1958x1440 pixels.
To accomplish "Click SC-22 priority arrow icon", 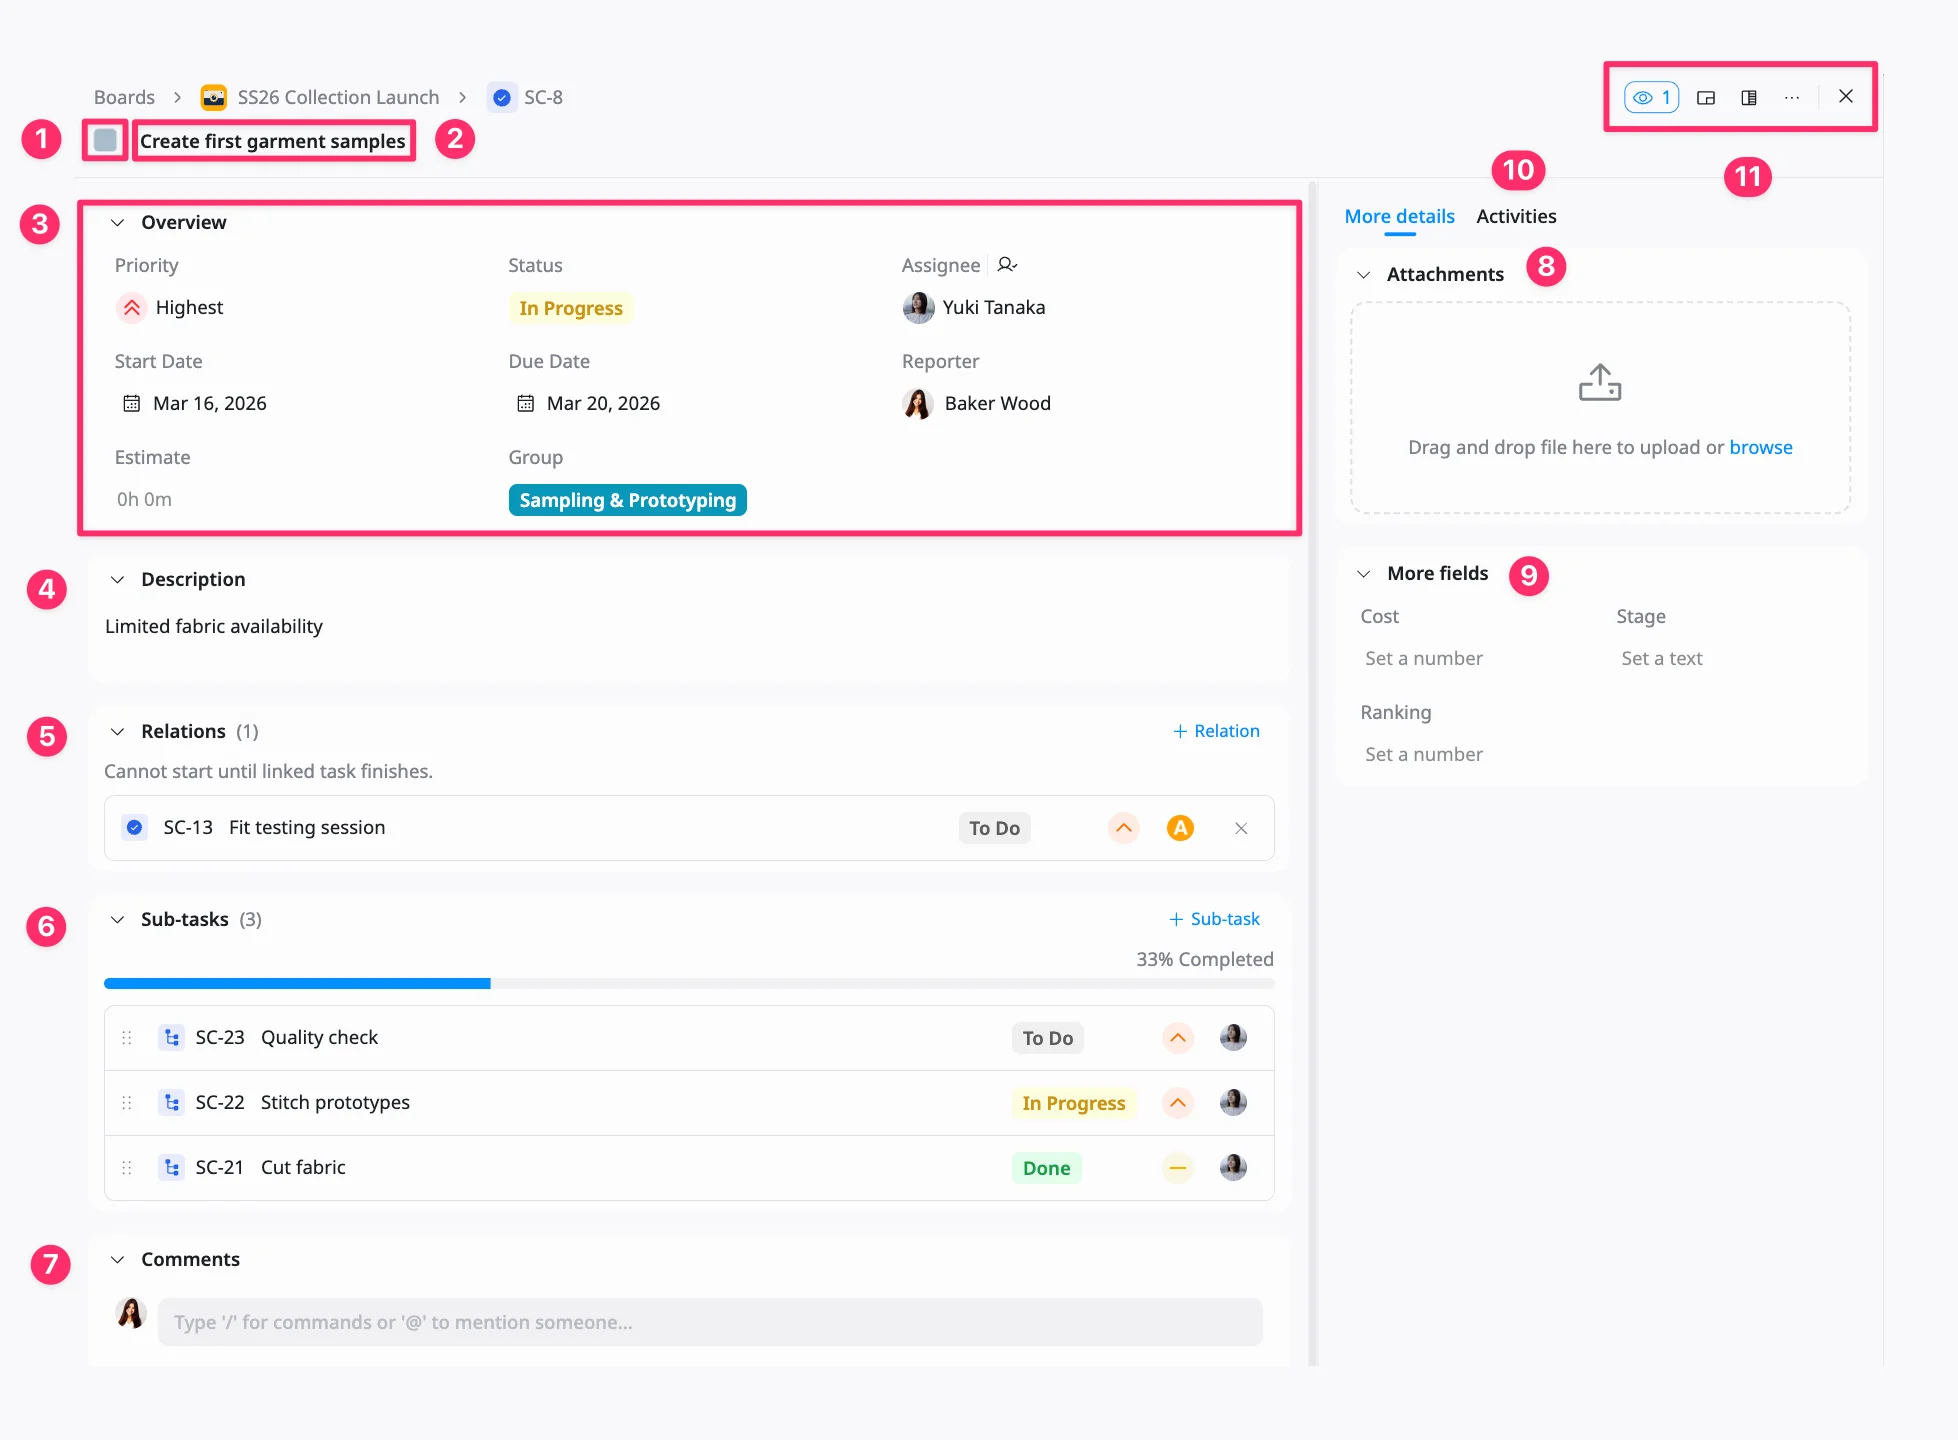I will 1178,1103.
